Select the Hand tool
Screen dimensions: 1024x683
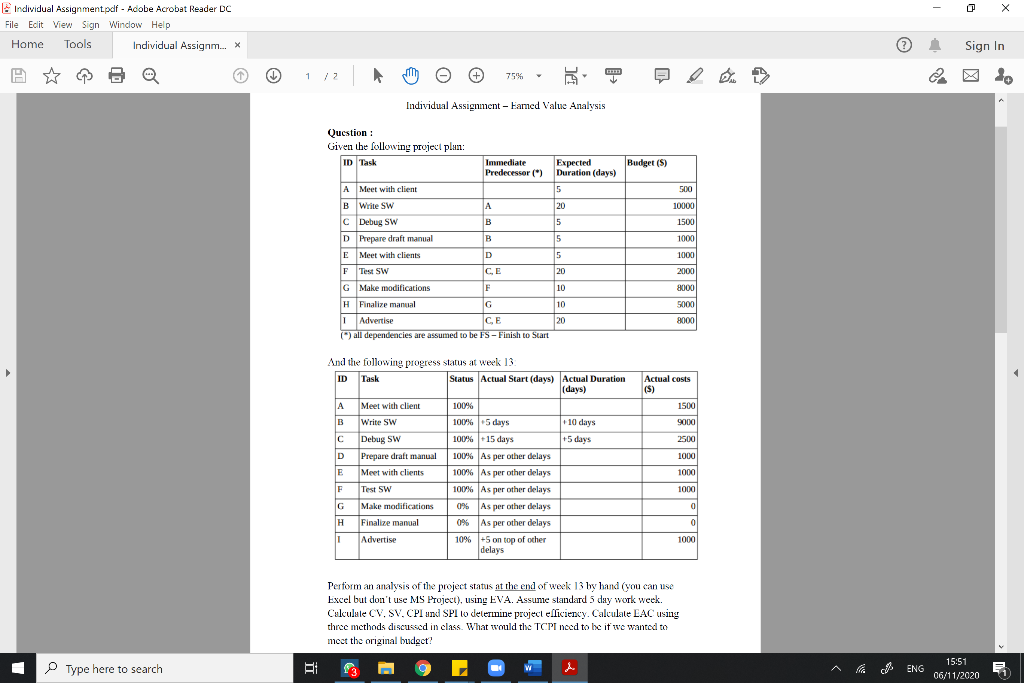[412, 75]
